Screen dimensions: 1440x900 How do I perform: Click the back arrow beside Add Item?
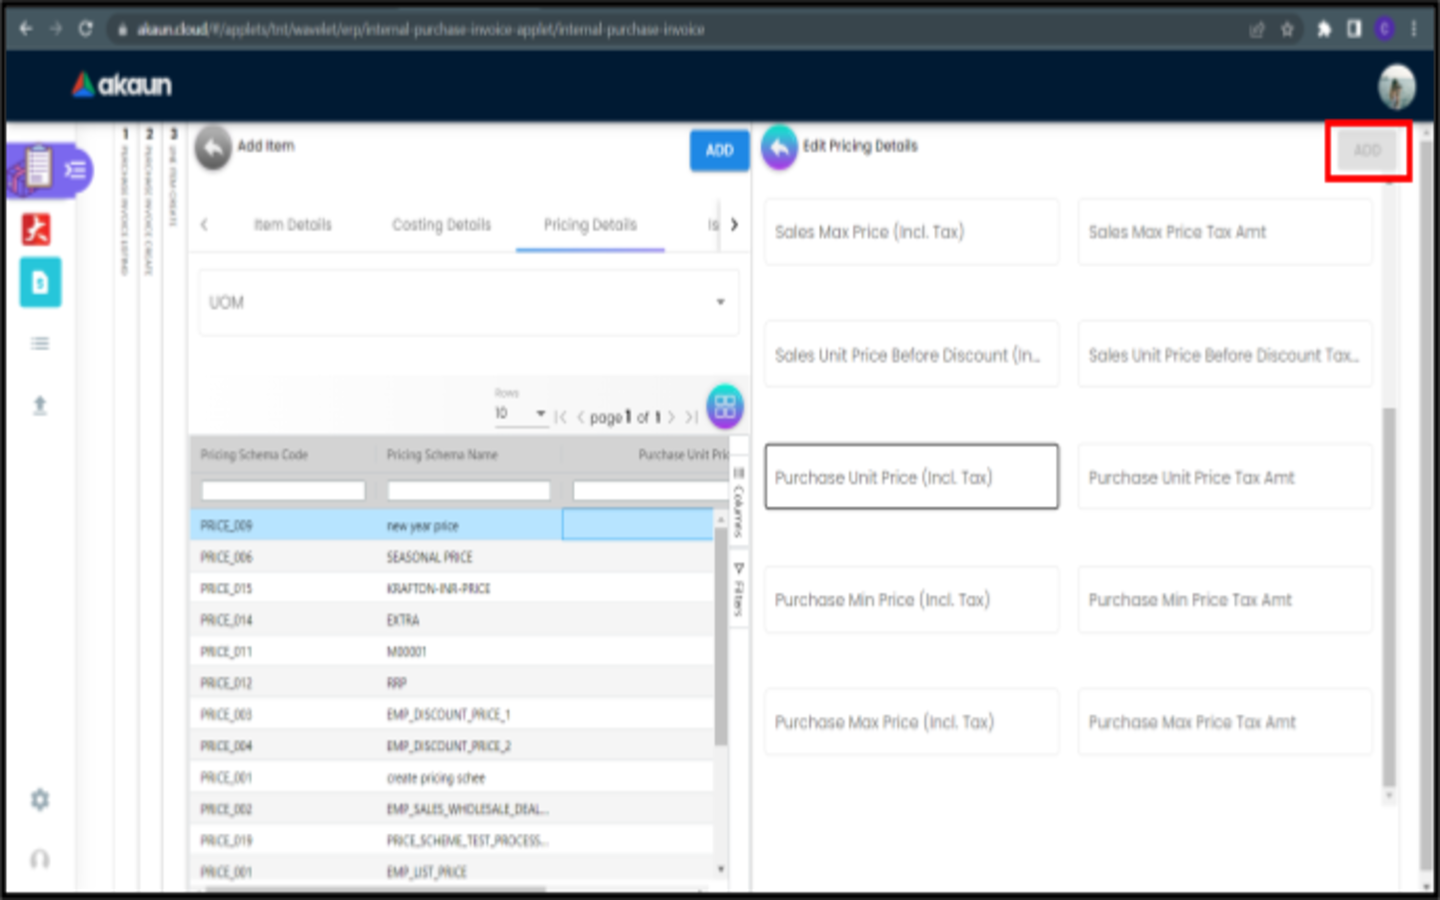pyautogui.click(x=212, y=149)
